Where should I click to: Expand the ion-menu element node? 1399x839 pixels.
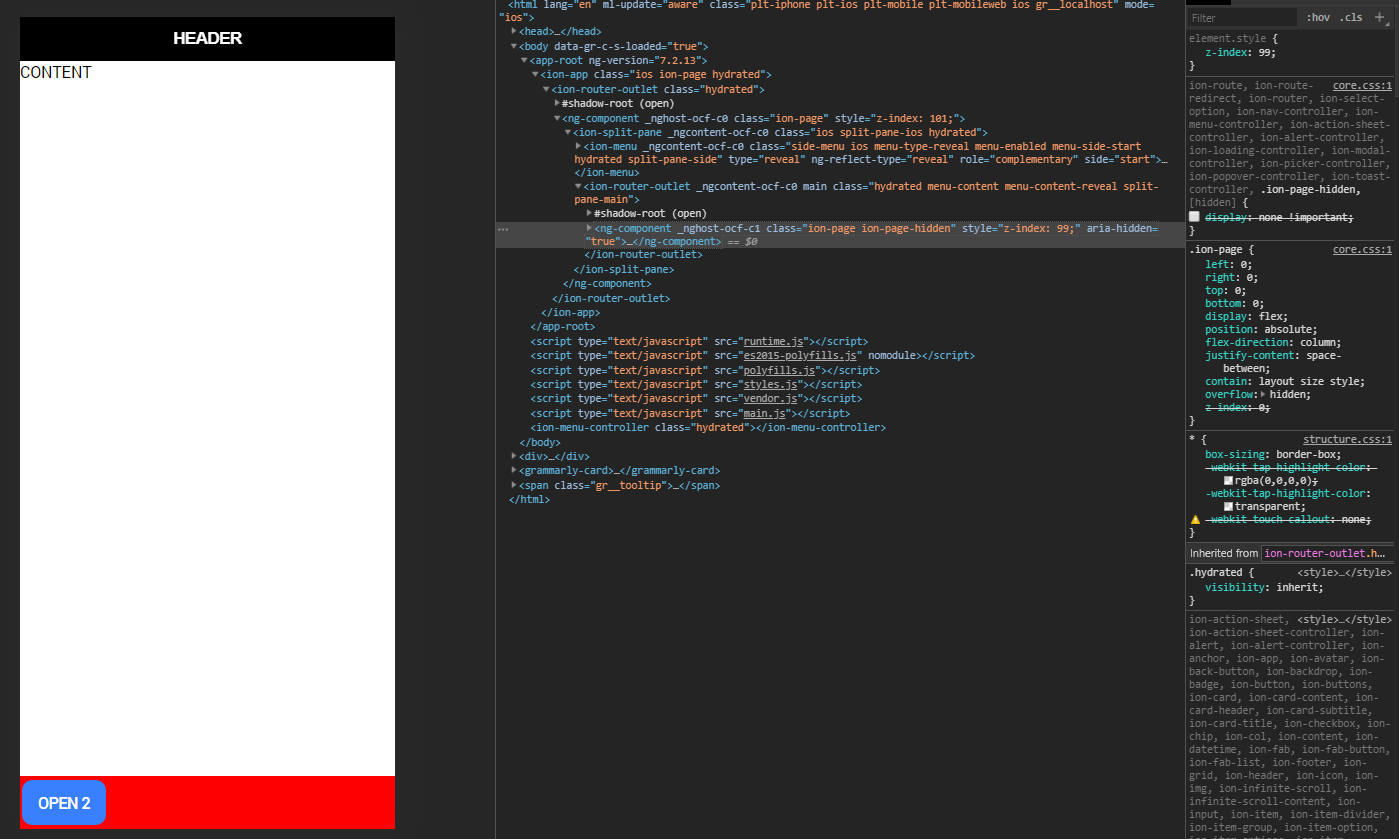(578, 147)
